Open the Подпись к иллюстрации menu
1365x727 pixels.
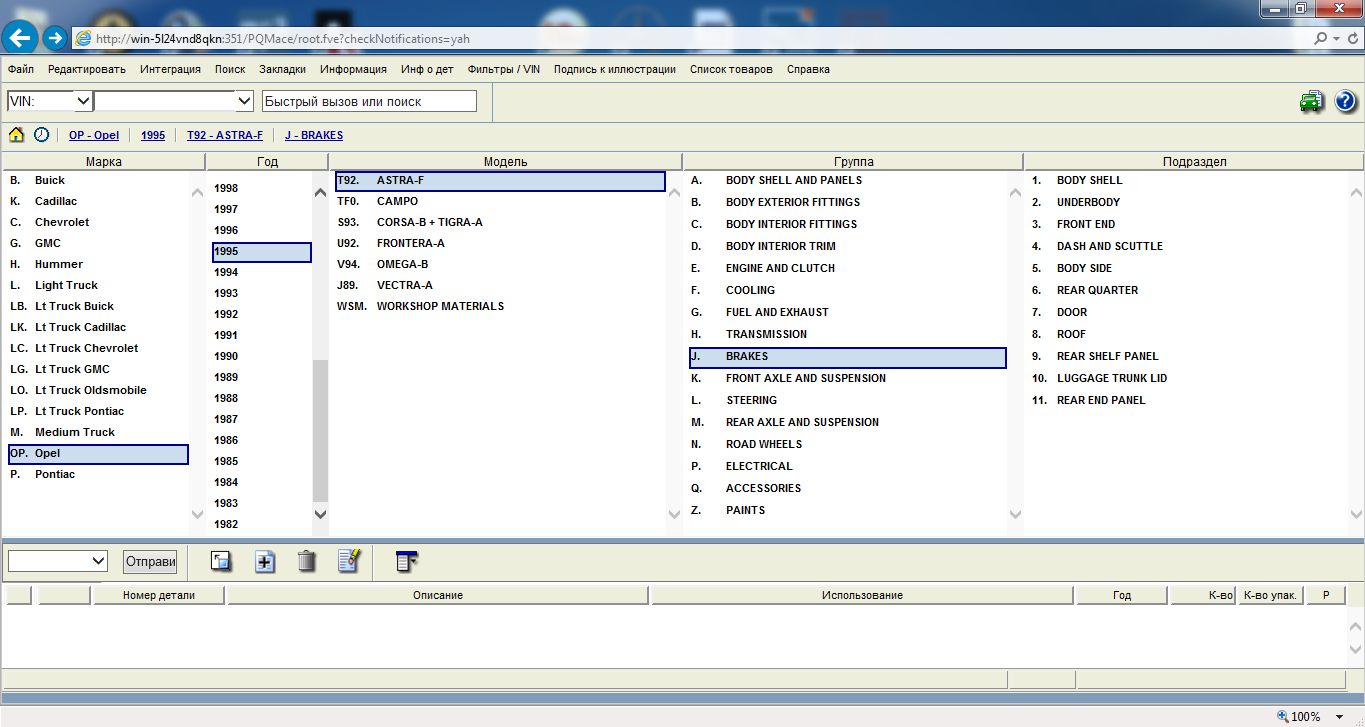(615, 69)
